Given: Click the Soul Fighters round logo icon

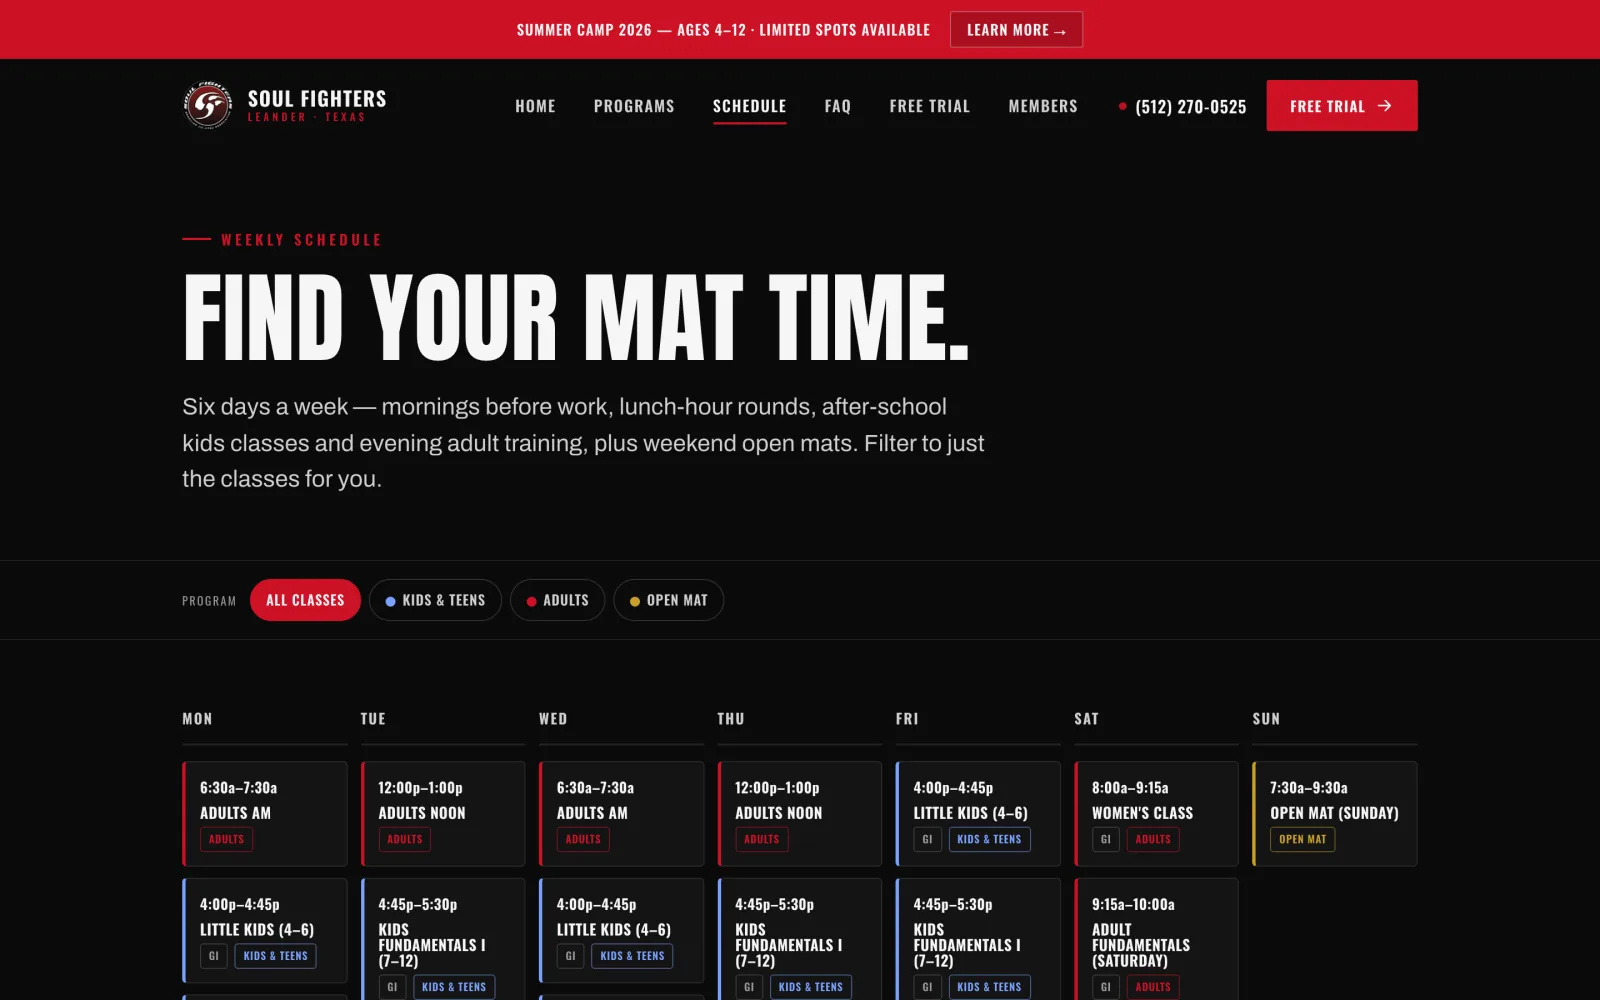Looking at the screenshot, I should click(x=208, y=105).
